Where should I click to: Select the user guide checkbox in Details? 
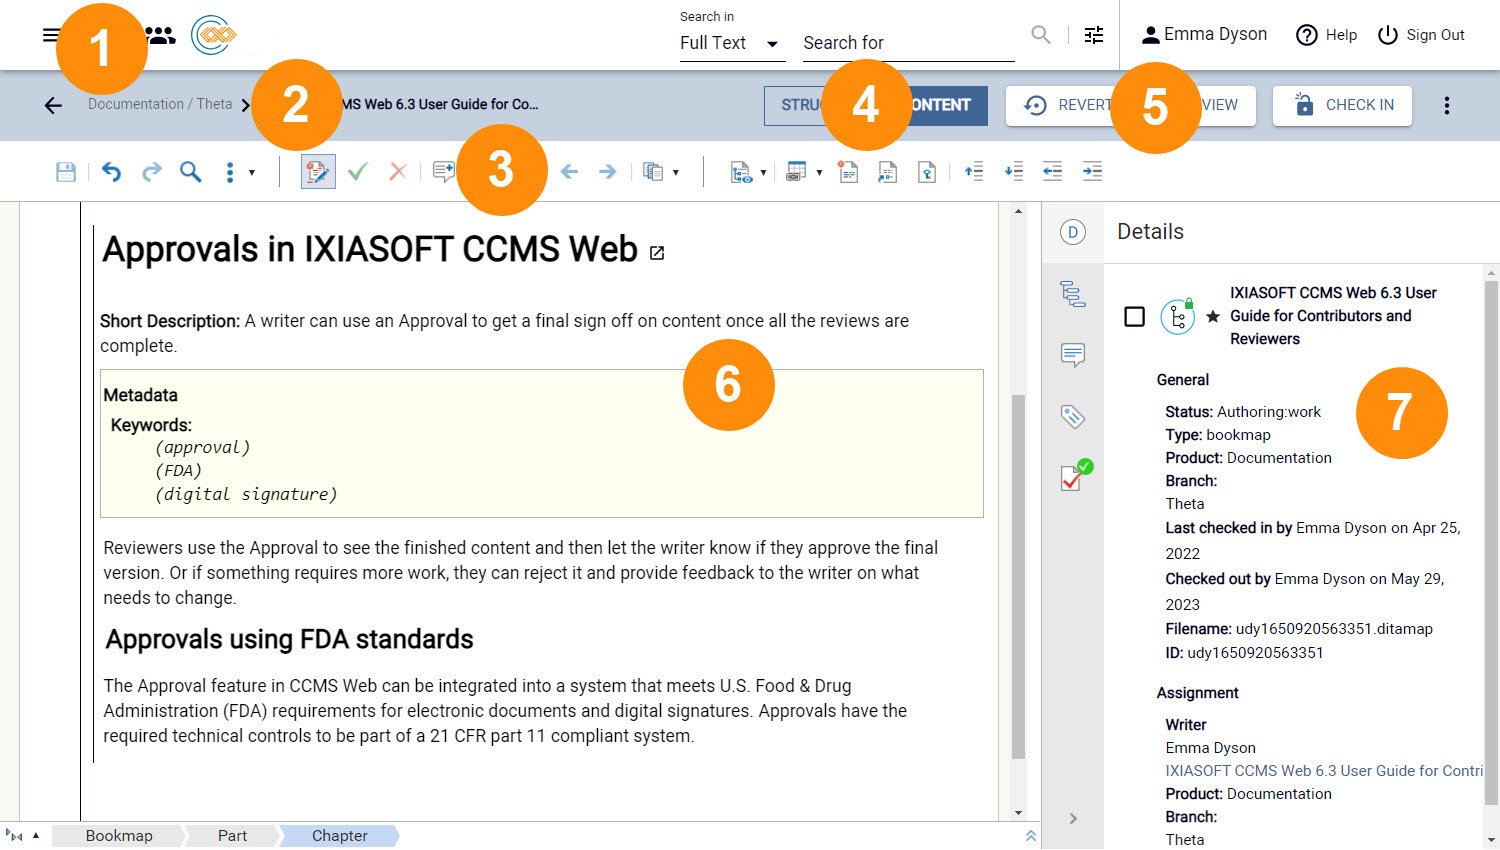(x=1135, y=317)
